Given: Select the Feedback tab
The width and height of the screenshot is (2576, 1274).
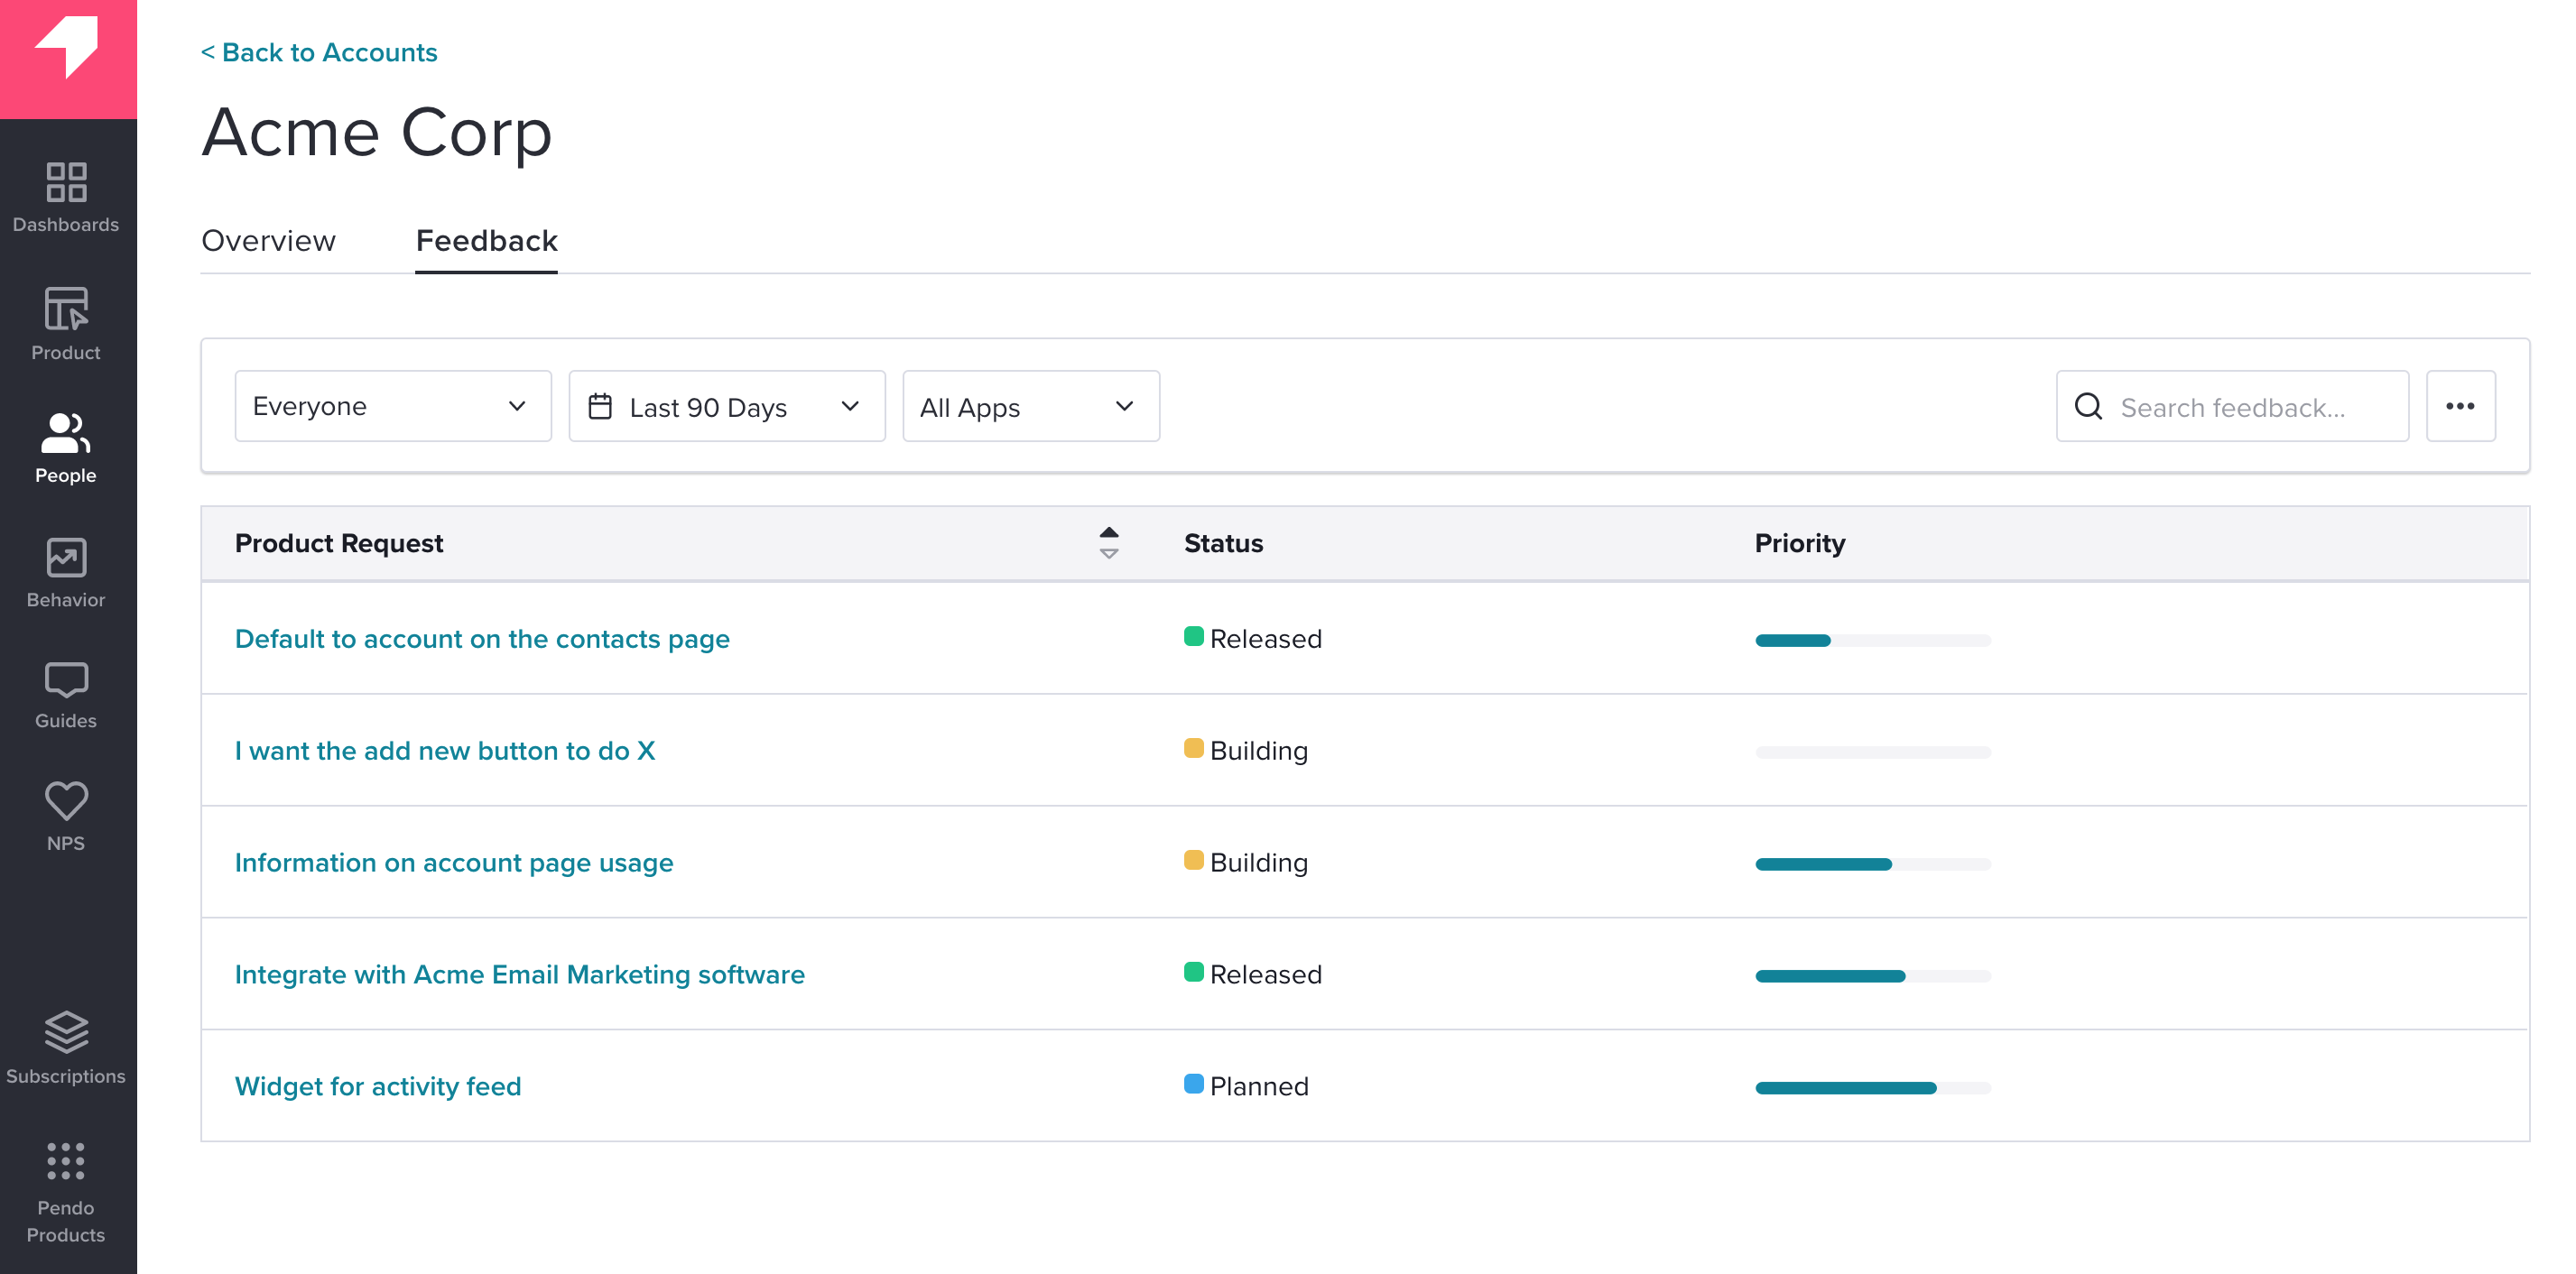Looking at the screenshot, I should (486, 241).
